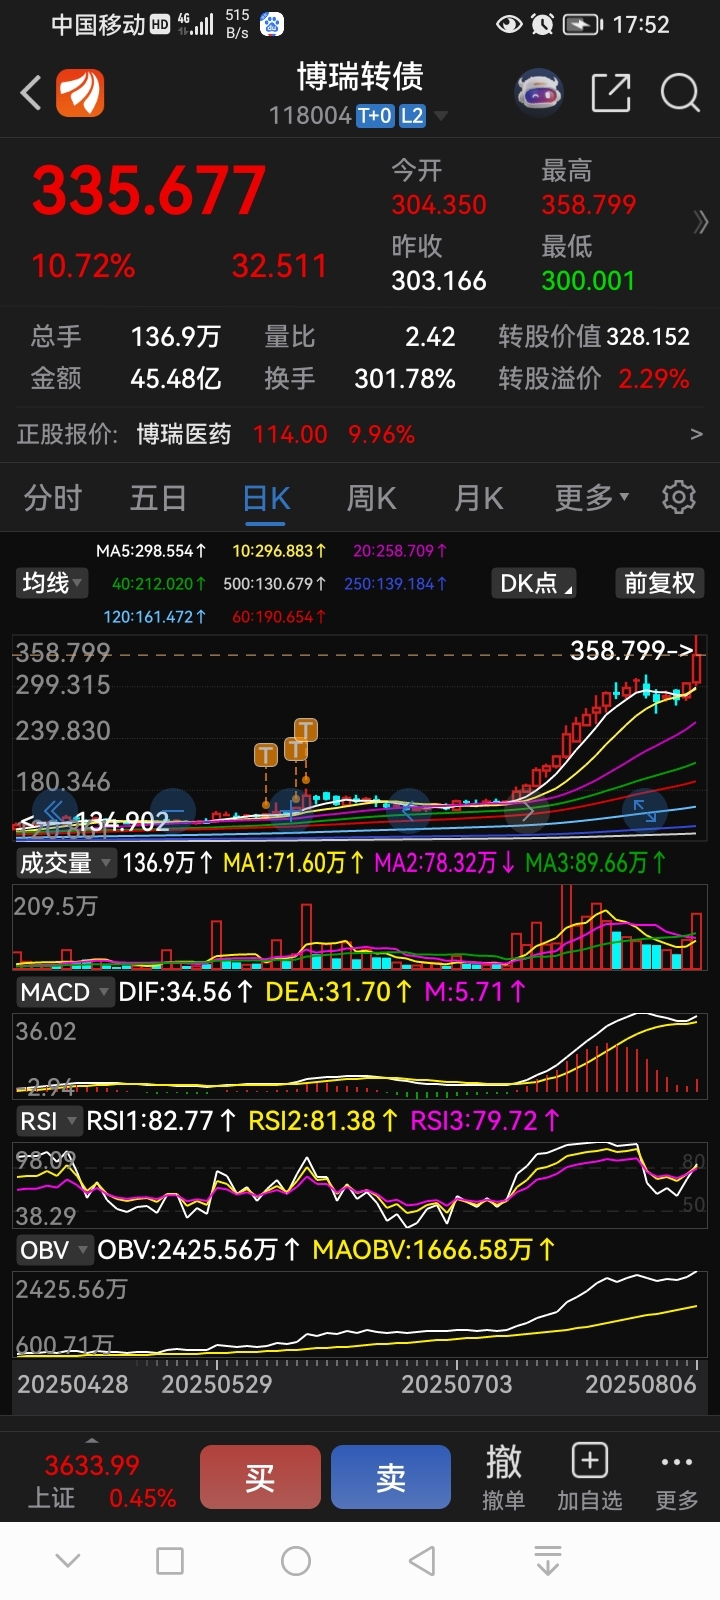Move chart right one step

click(x=527, y=811)
